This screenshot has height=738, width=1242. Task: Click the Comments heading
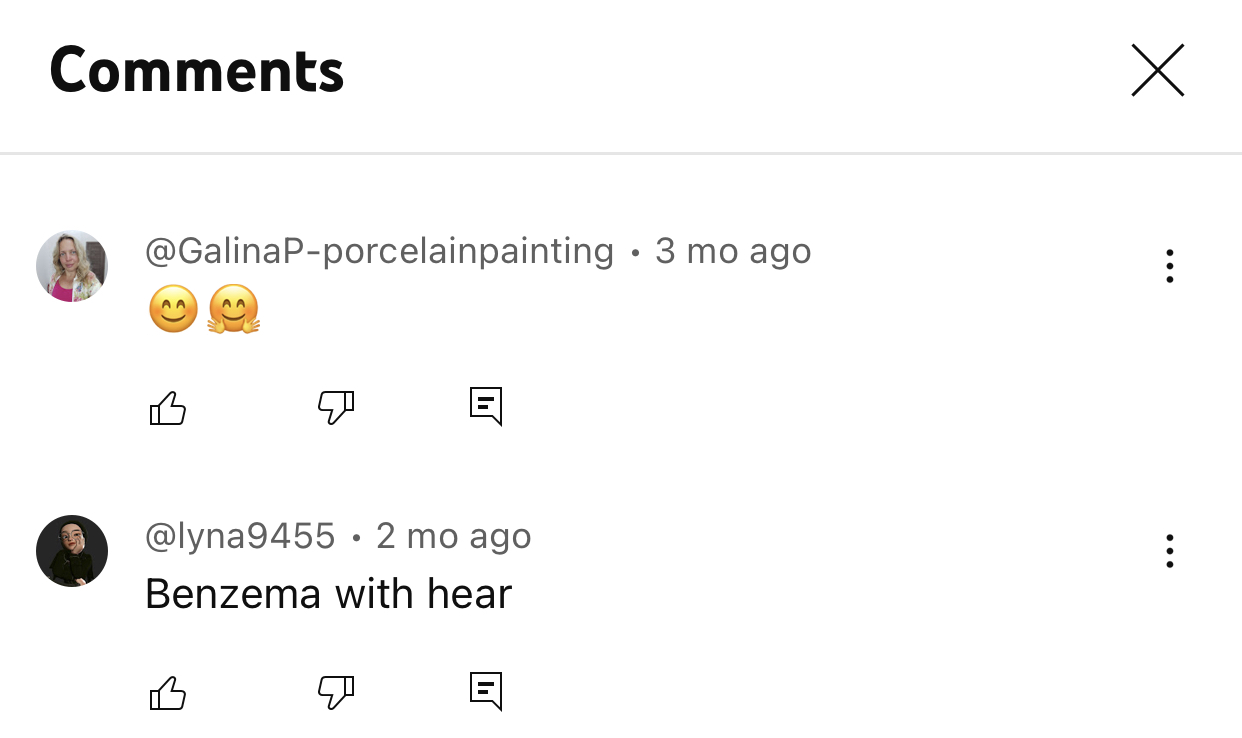pos(197,71)
